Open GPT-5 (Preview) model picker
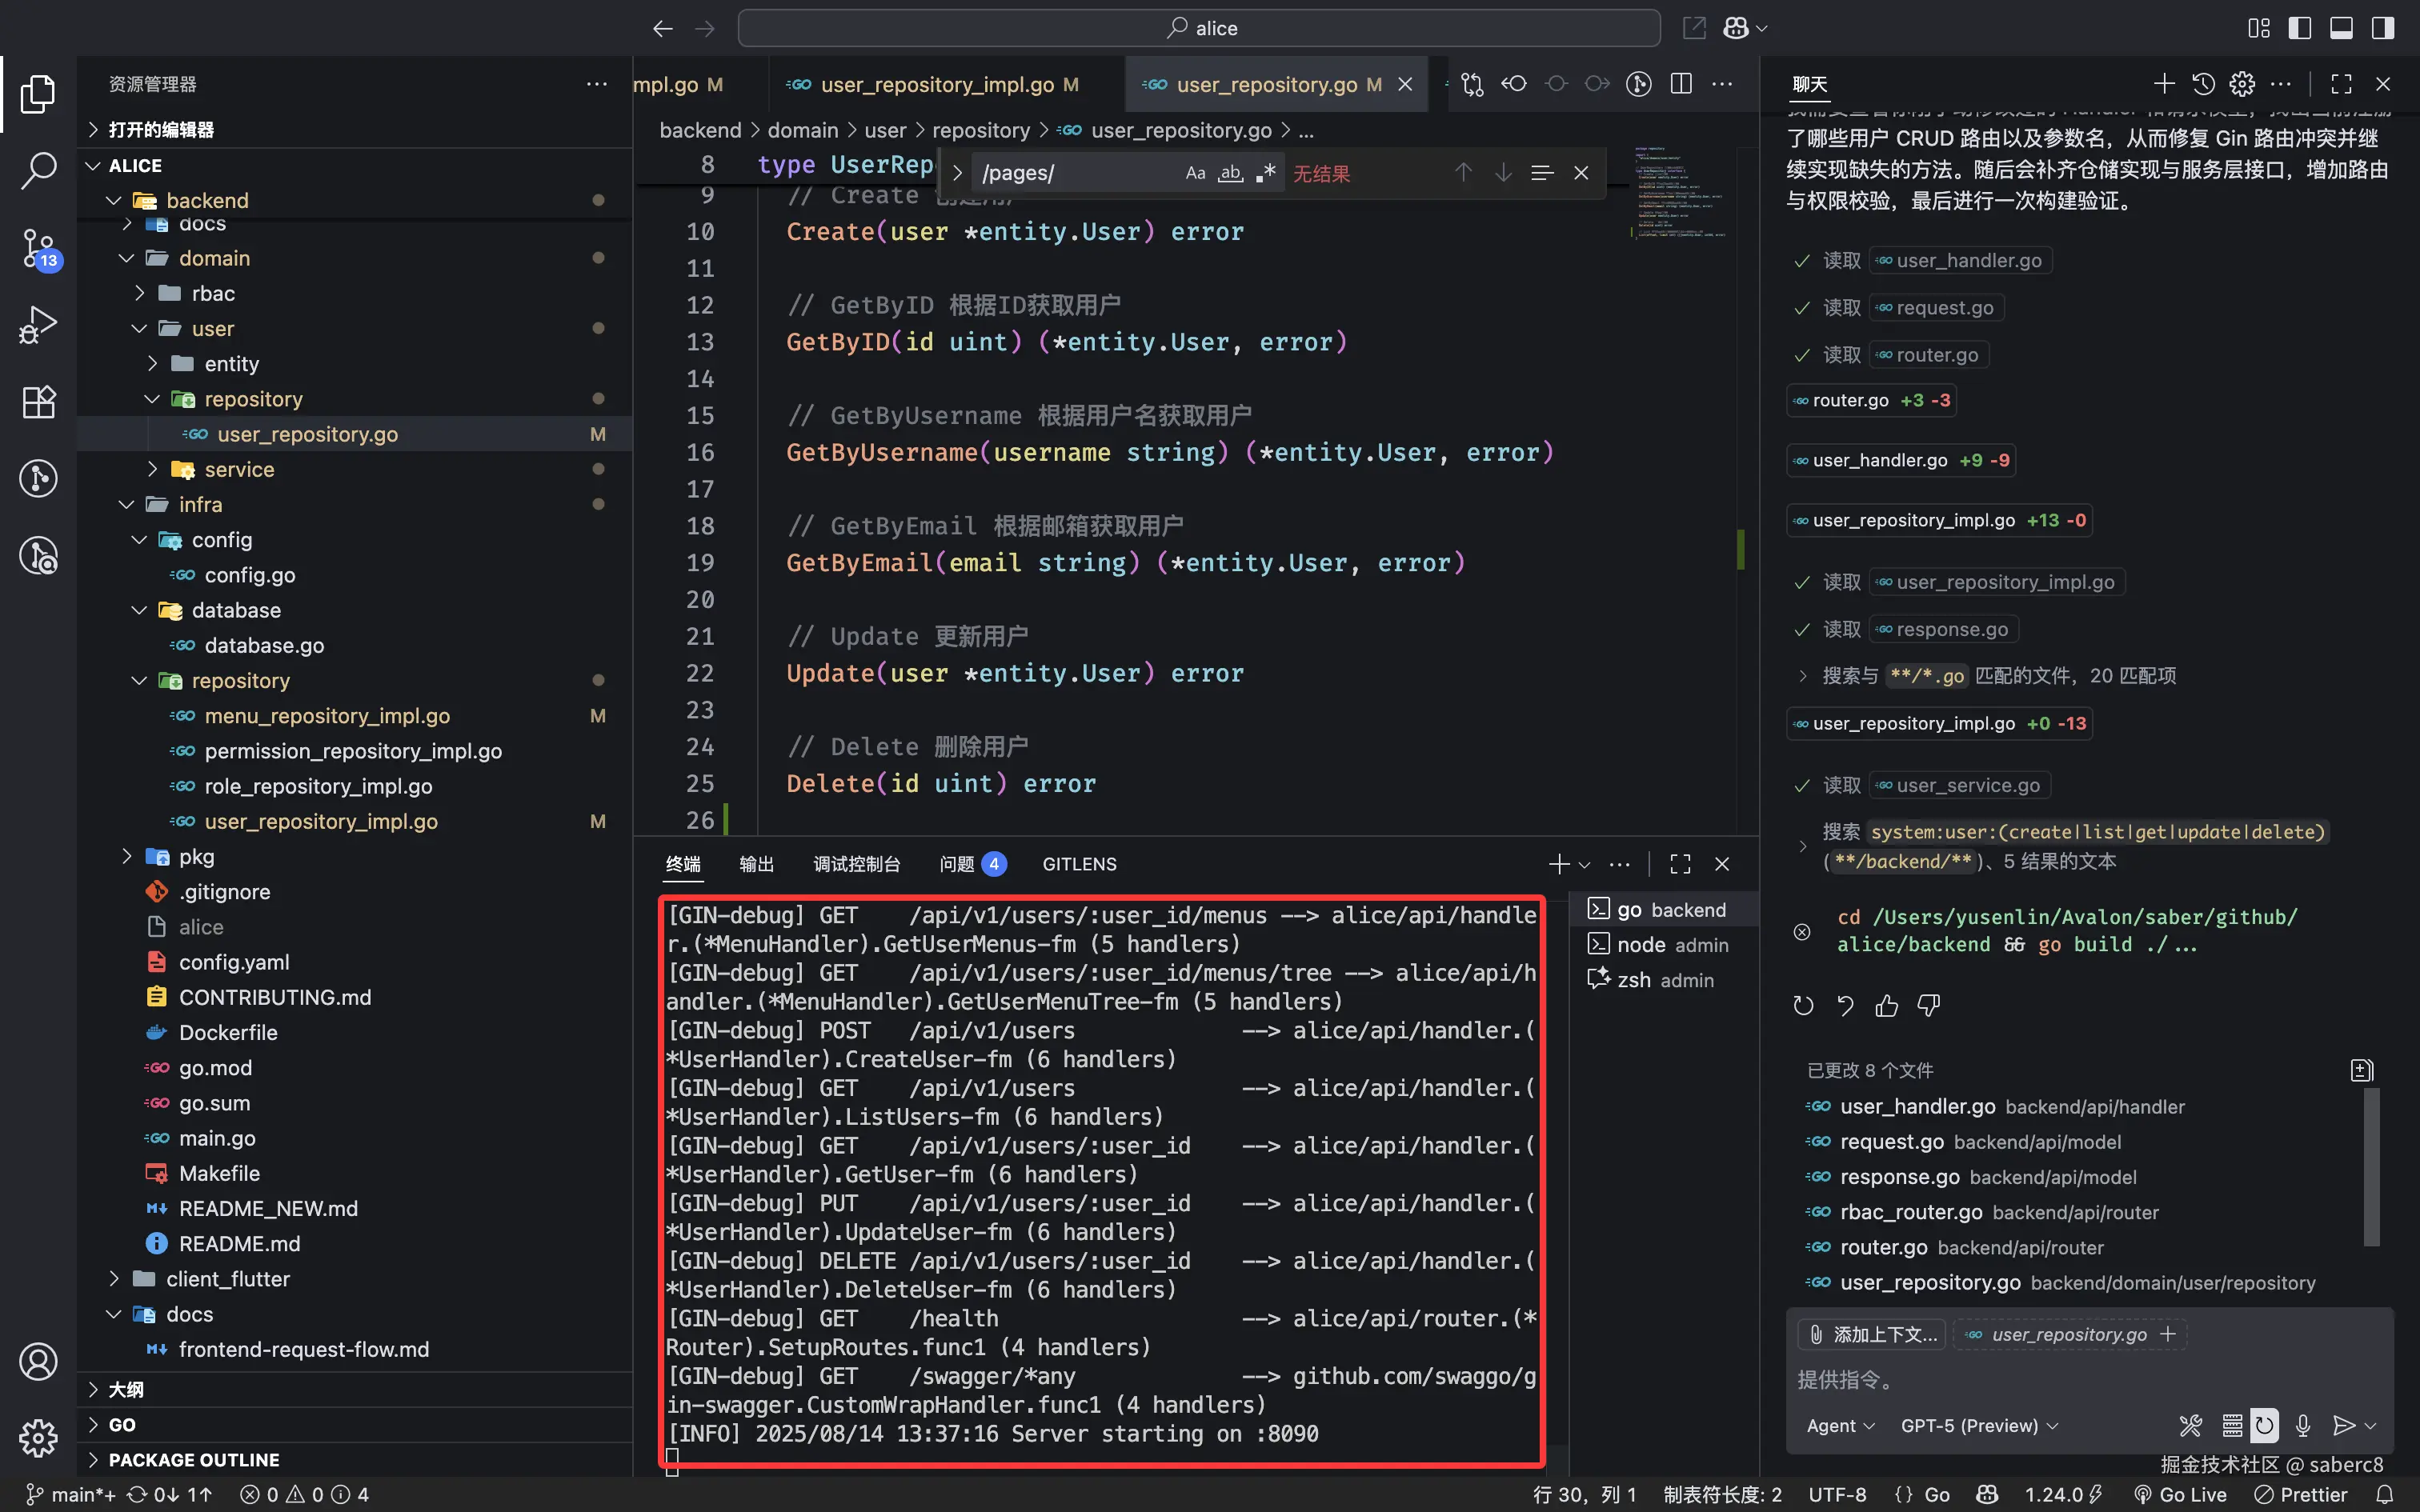 [x=1978, y=1425]
